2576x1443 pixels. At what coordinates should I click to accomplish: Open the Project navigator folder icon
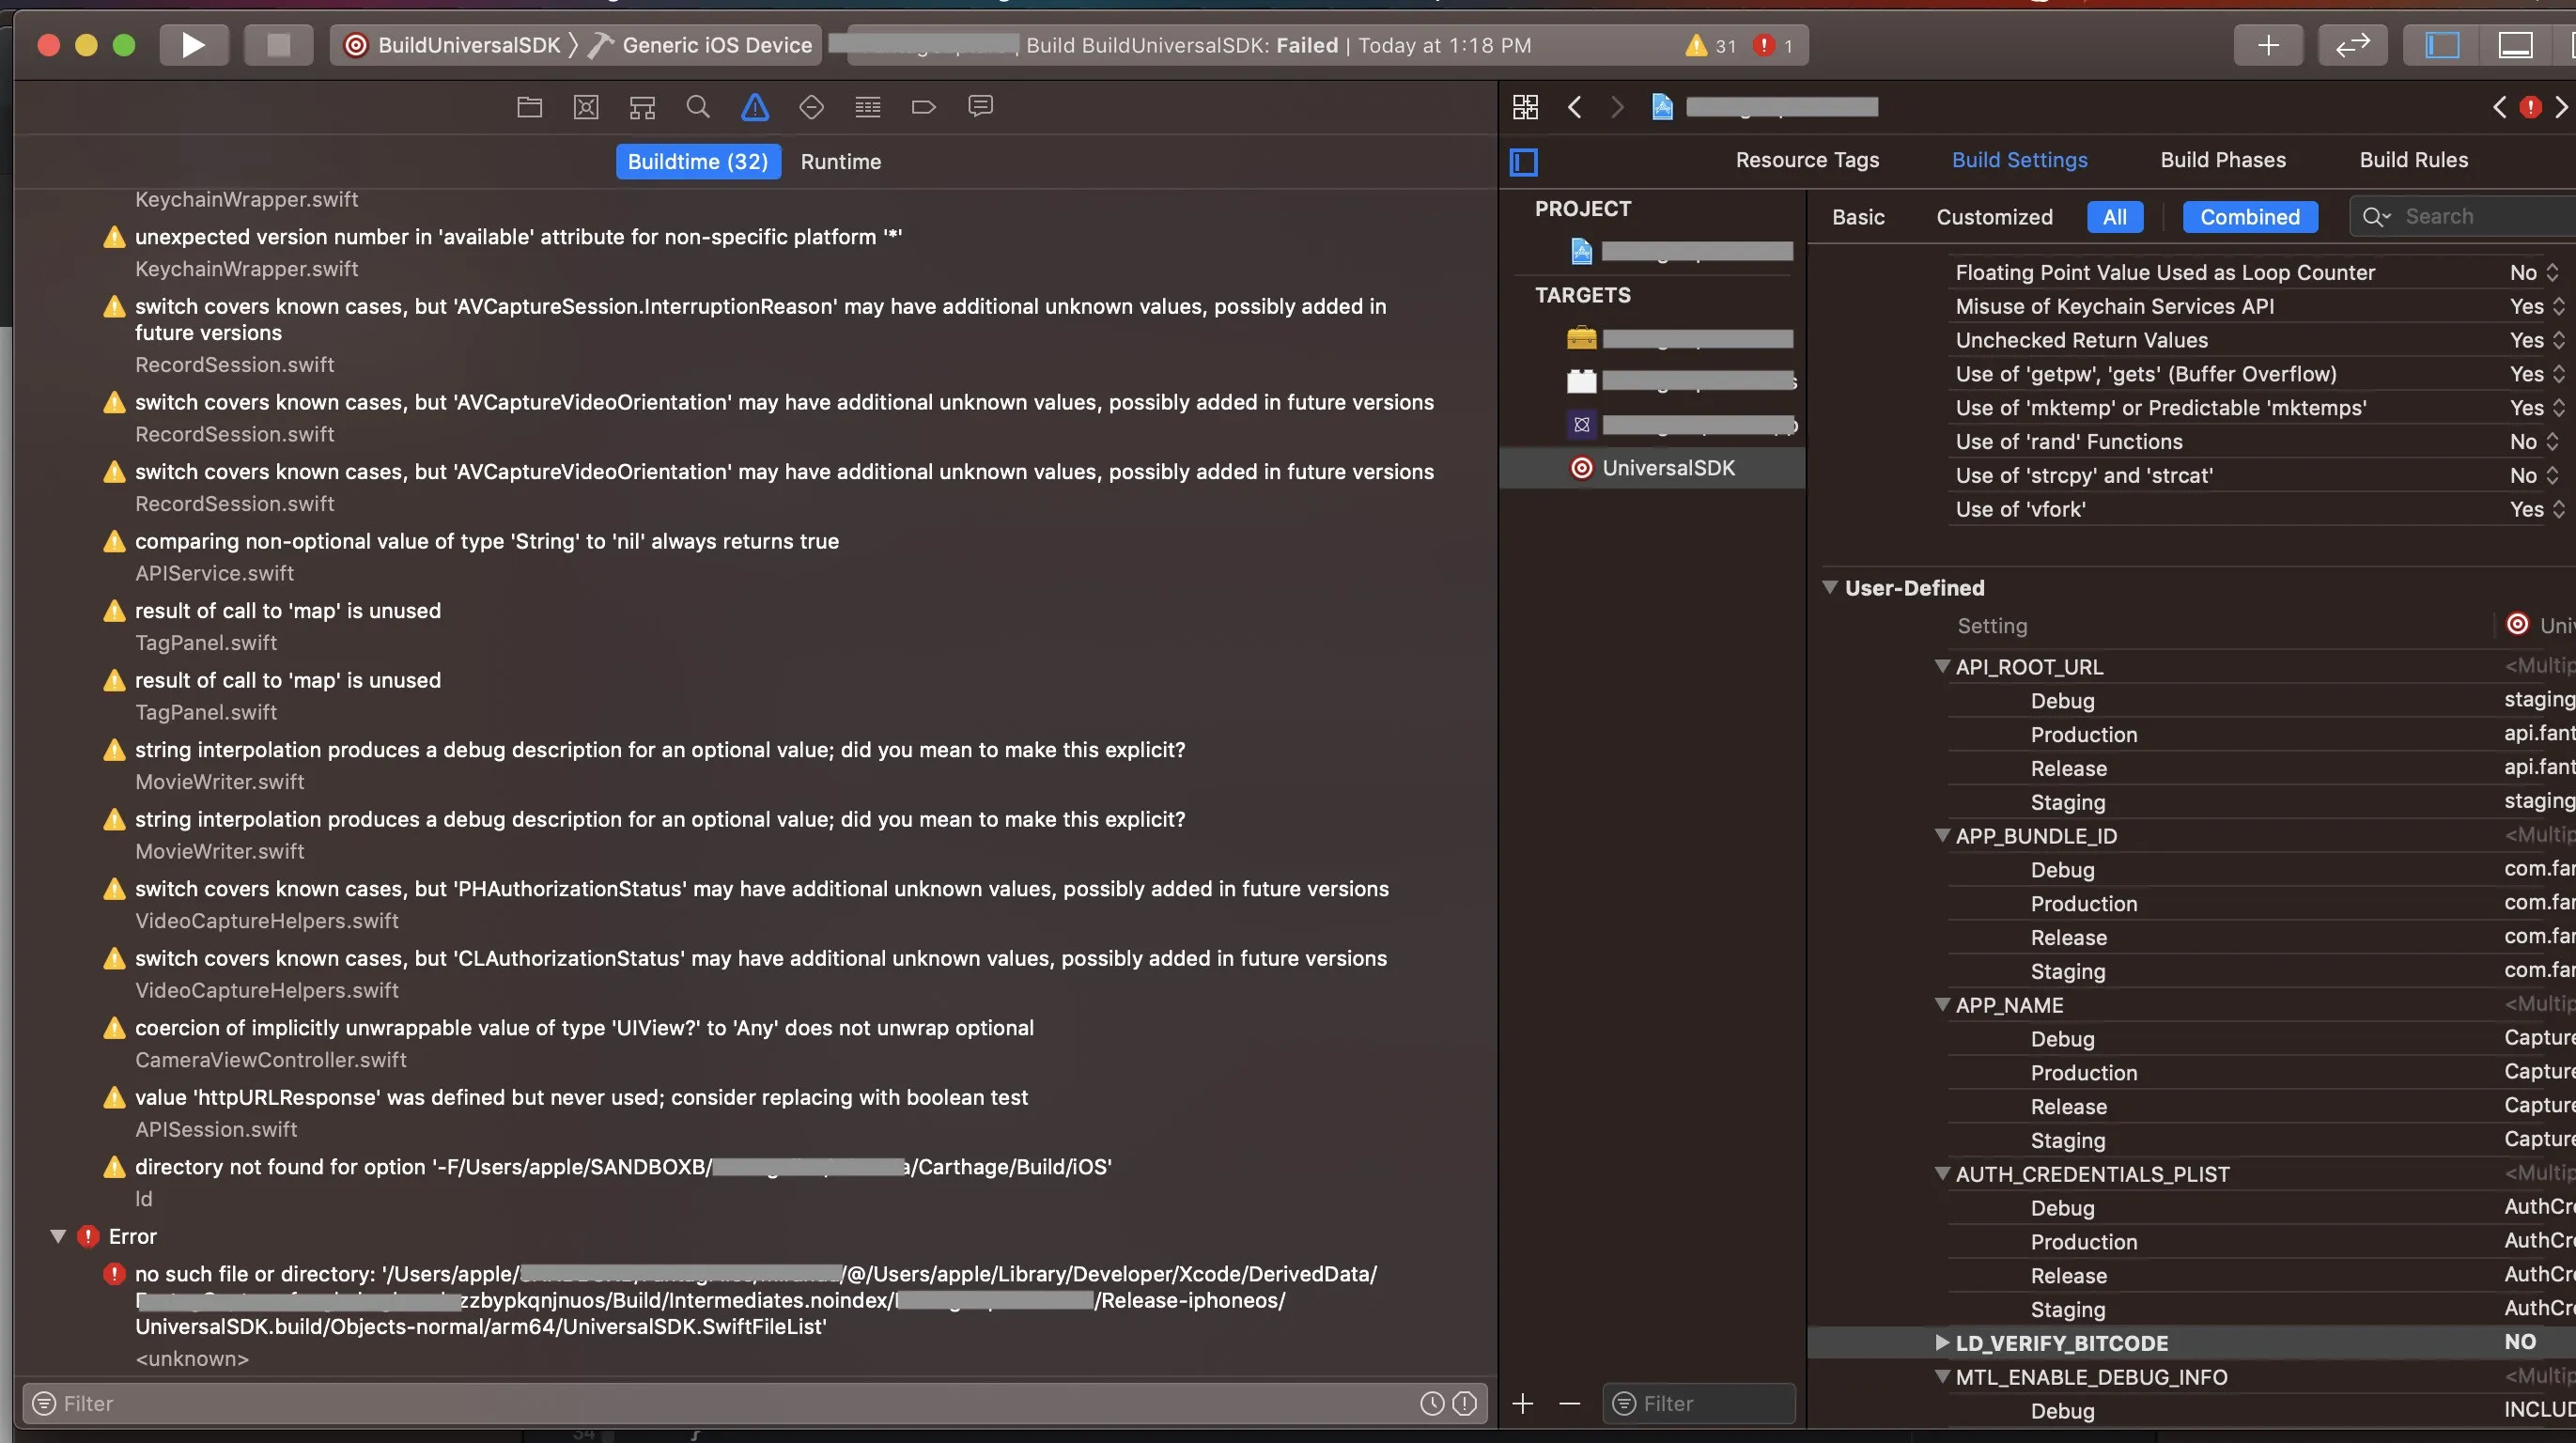pos(529,107)
